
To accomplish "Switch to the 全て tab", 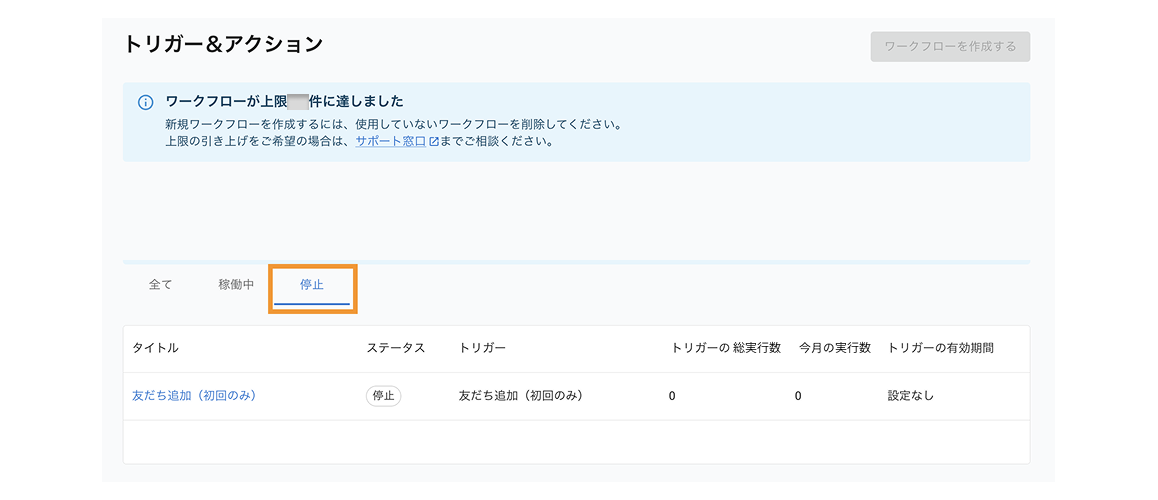I will (x=160, y=285).
